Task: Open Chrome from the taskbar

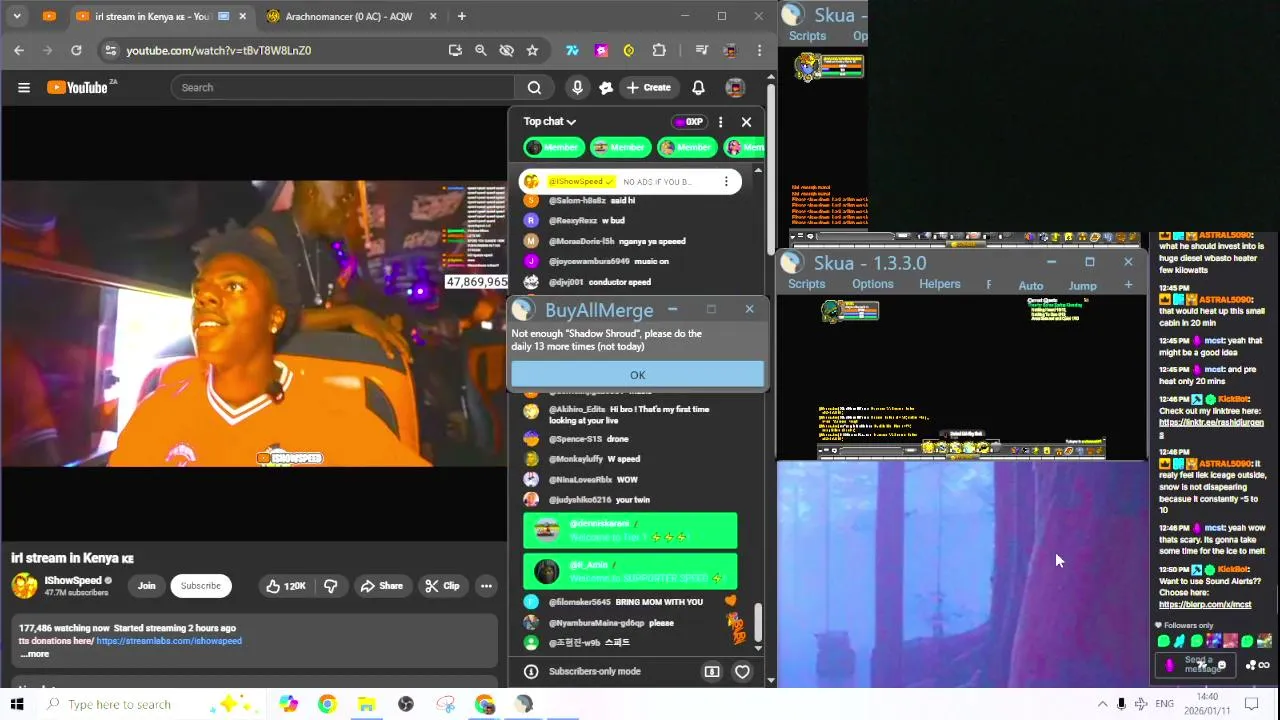Action: (x=327, y=704)
